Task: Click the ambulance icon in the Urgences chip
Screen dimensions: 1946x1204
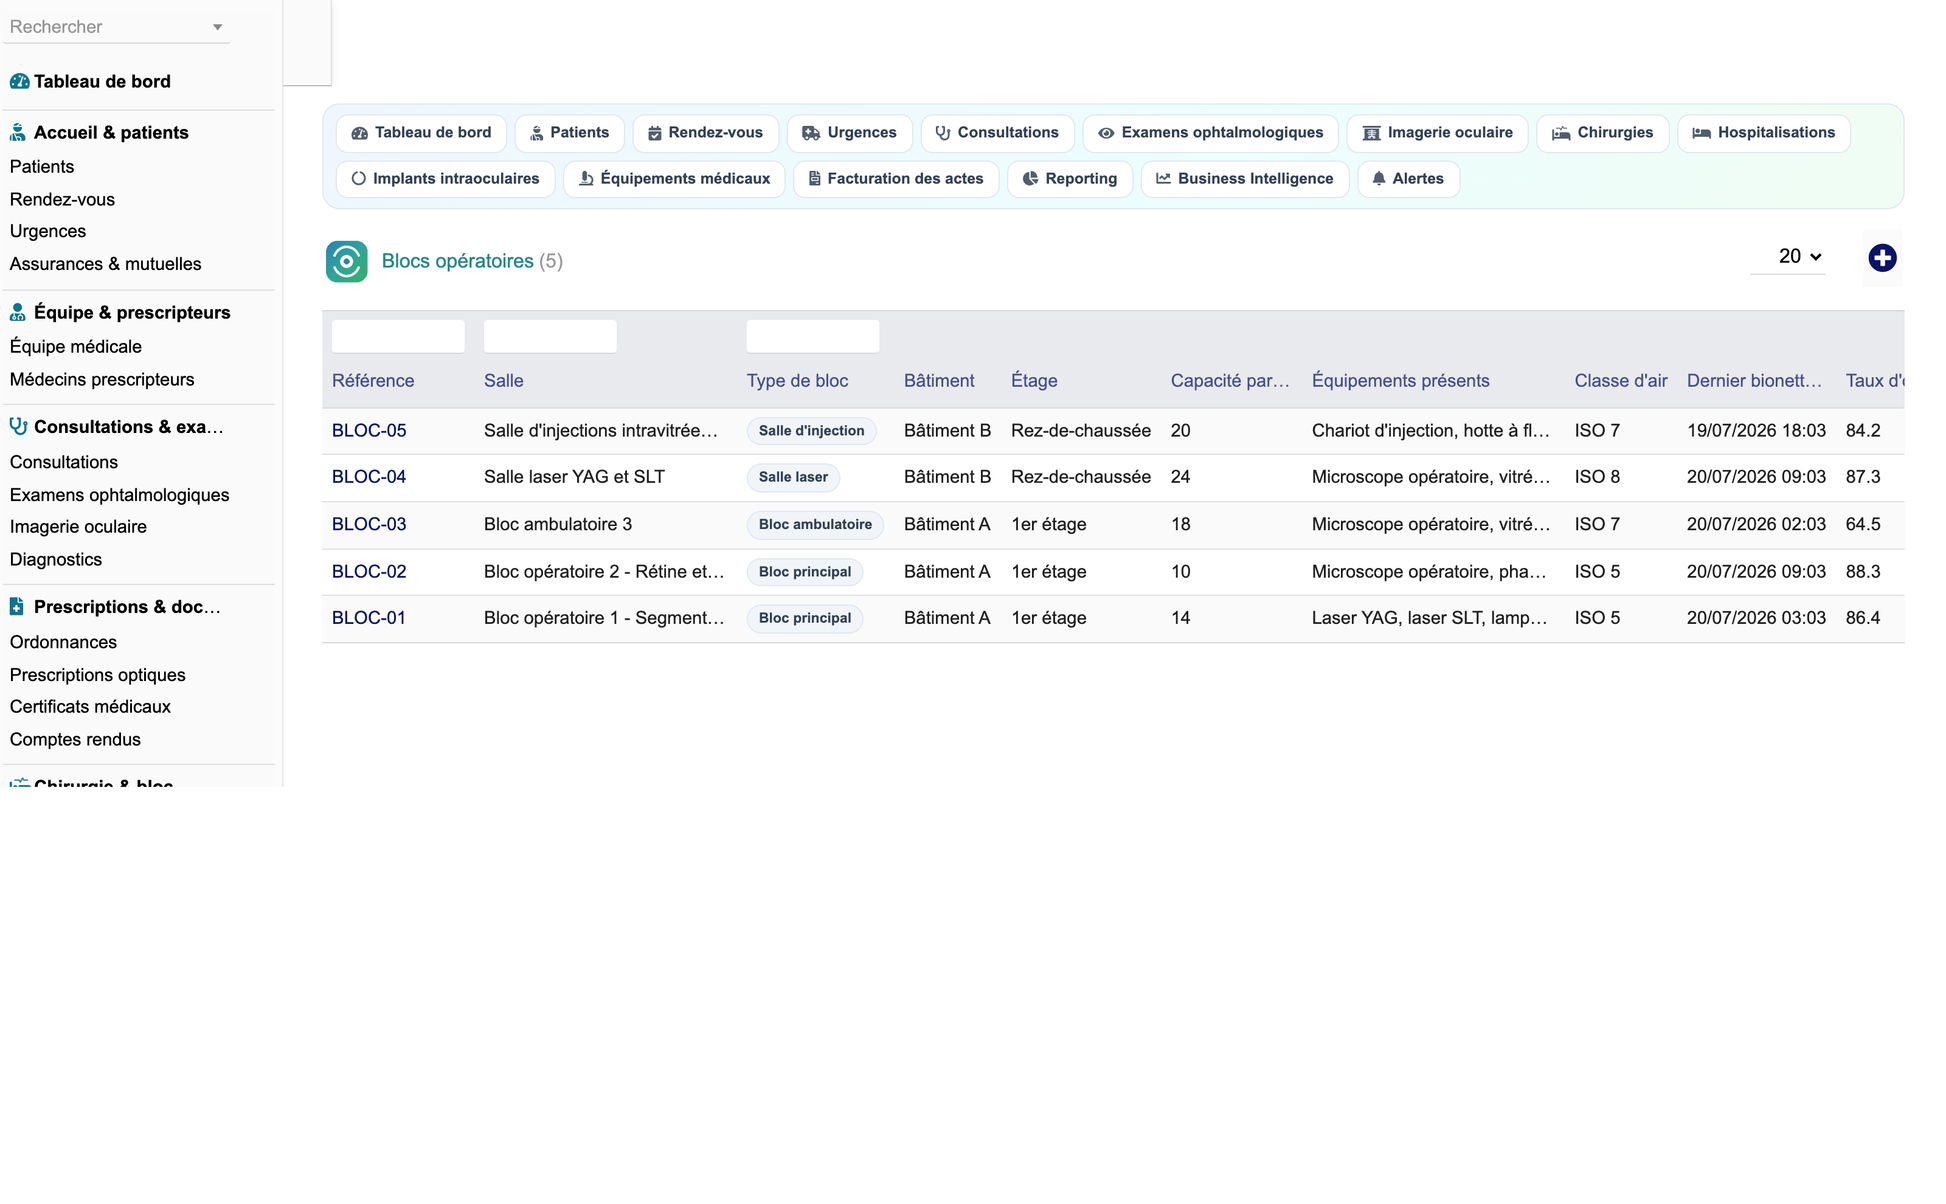Action: 811,133
